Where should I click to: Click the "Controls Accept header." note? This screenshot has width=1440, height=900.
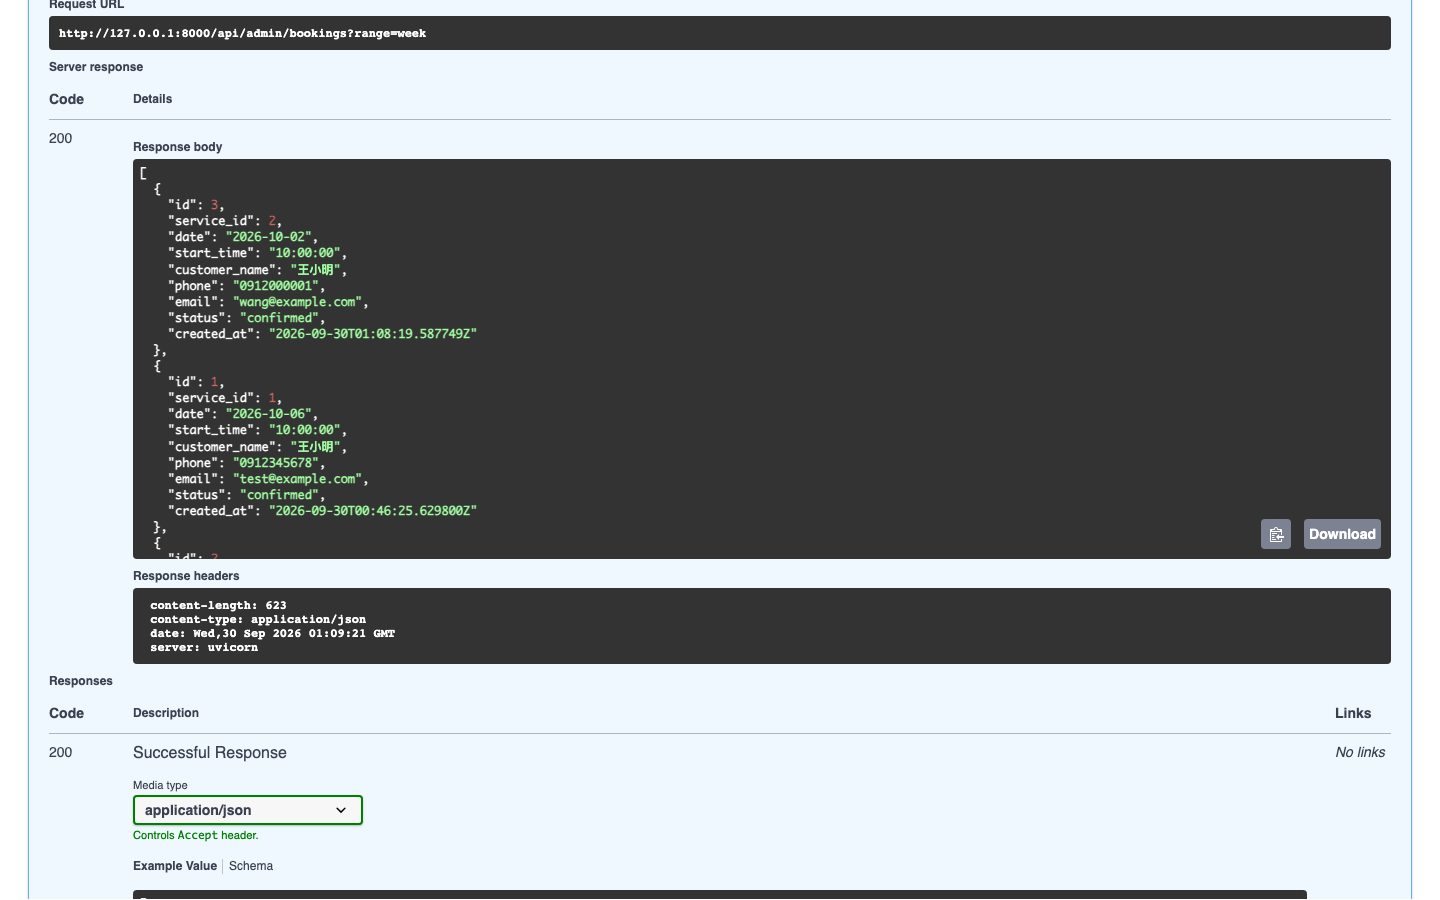click(x=196, y=835)
